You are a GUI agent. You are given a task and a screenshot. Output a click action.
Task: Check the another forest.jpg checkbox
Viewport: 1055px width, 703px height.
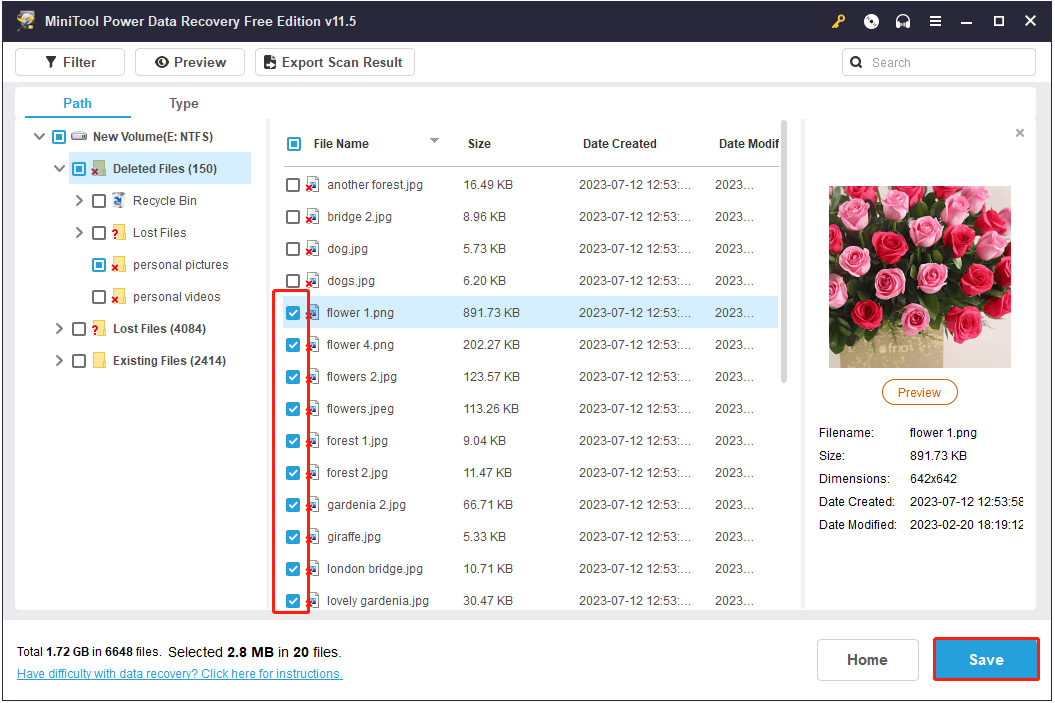click(x=293, y=185)
